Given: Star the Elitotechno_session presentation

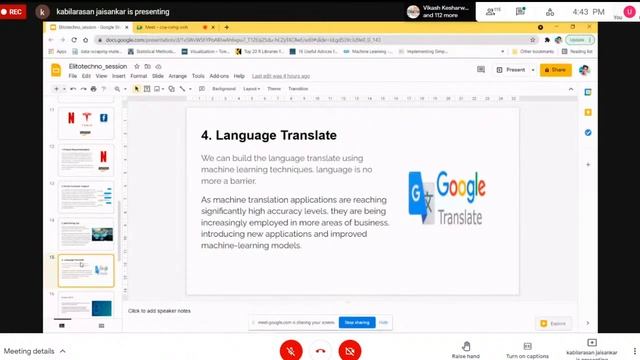Looking at the screenshot, I should click(x=137, y=66).
